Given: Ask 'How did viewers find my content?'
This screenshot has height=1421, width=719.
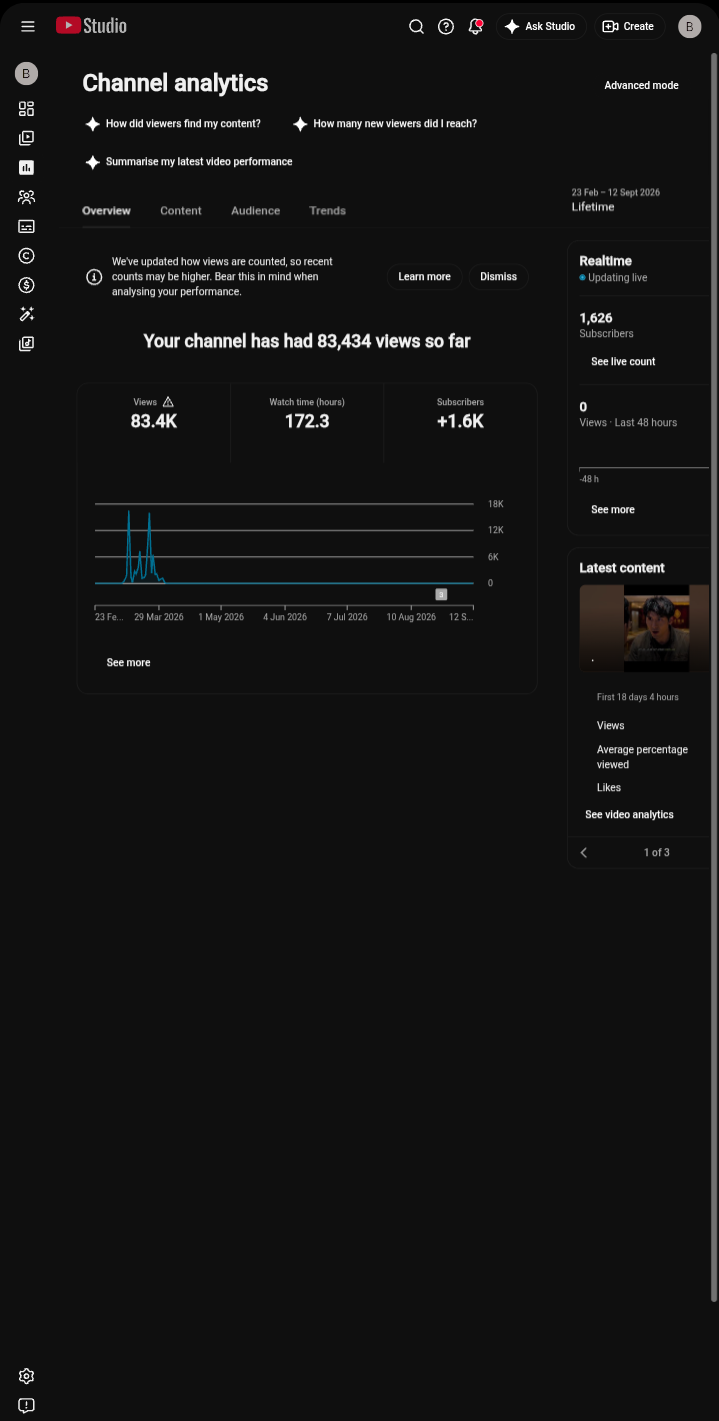Looking at the screenshot, I should (x=173, y=124).
